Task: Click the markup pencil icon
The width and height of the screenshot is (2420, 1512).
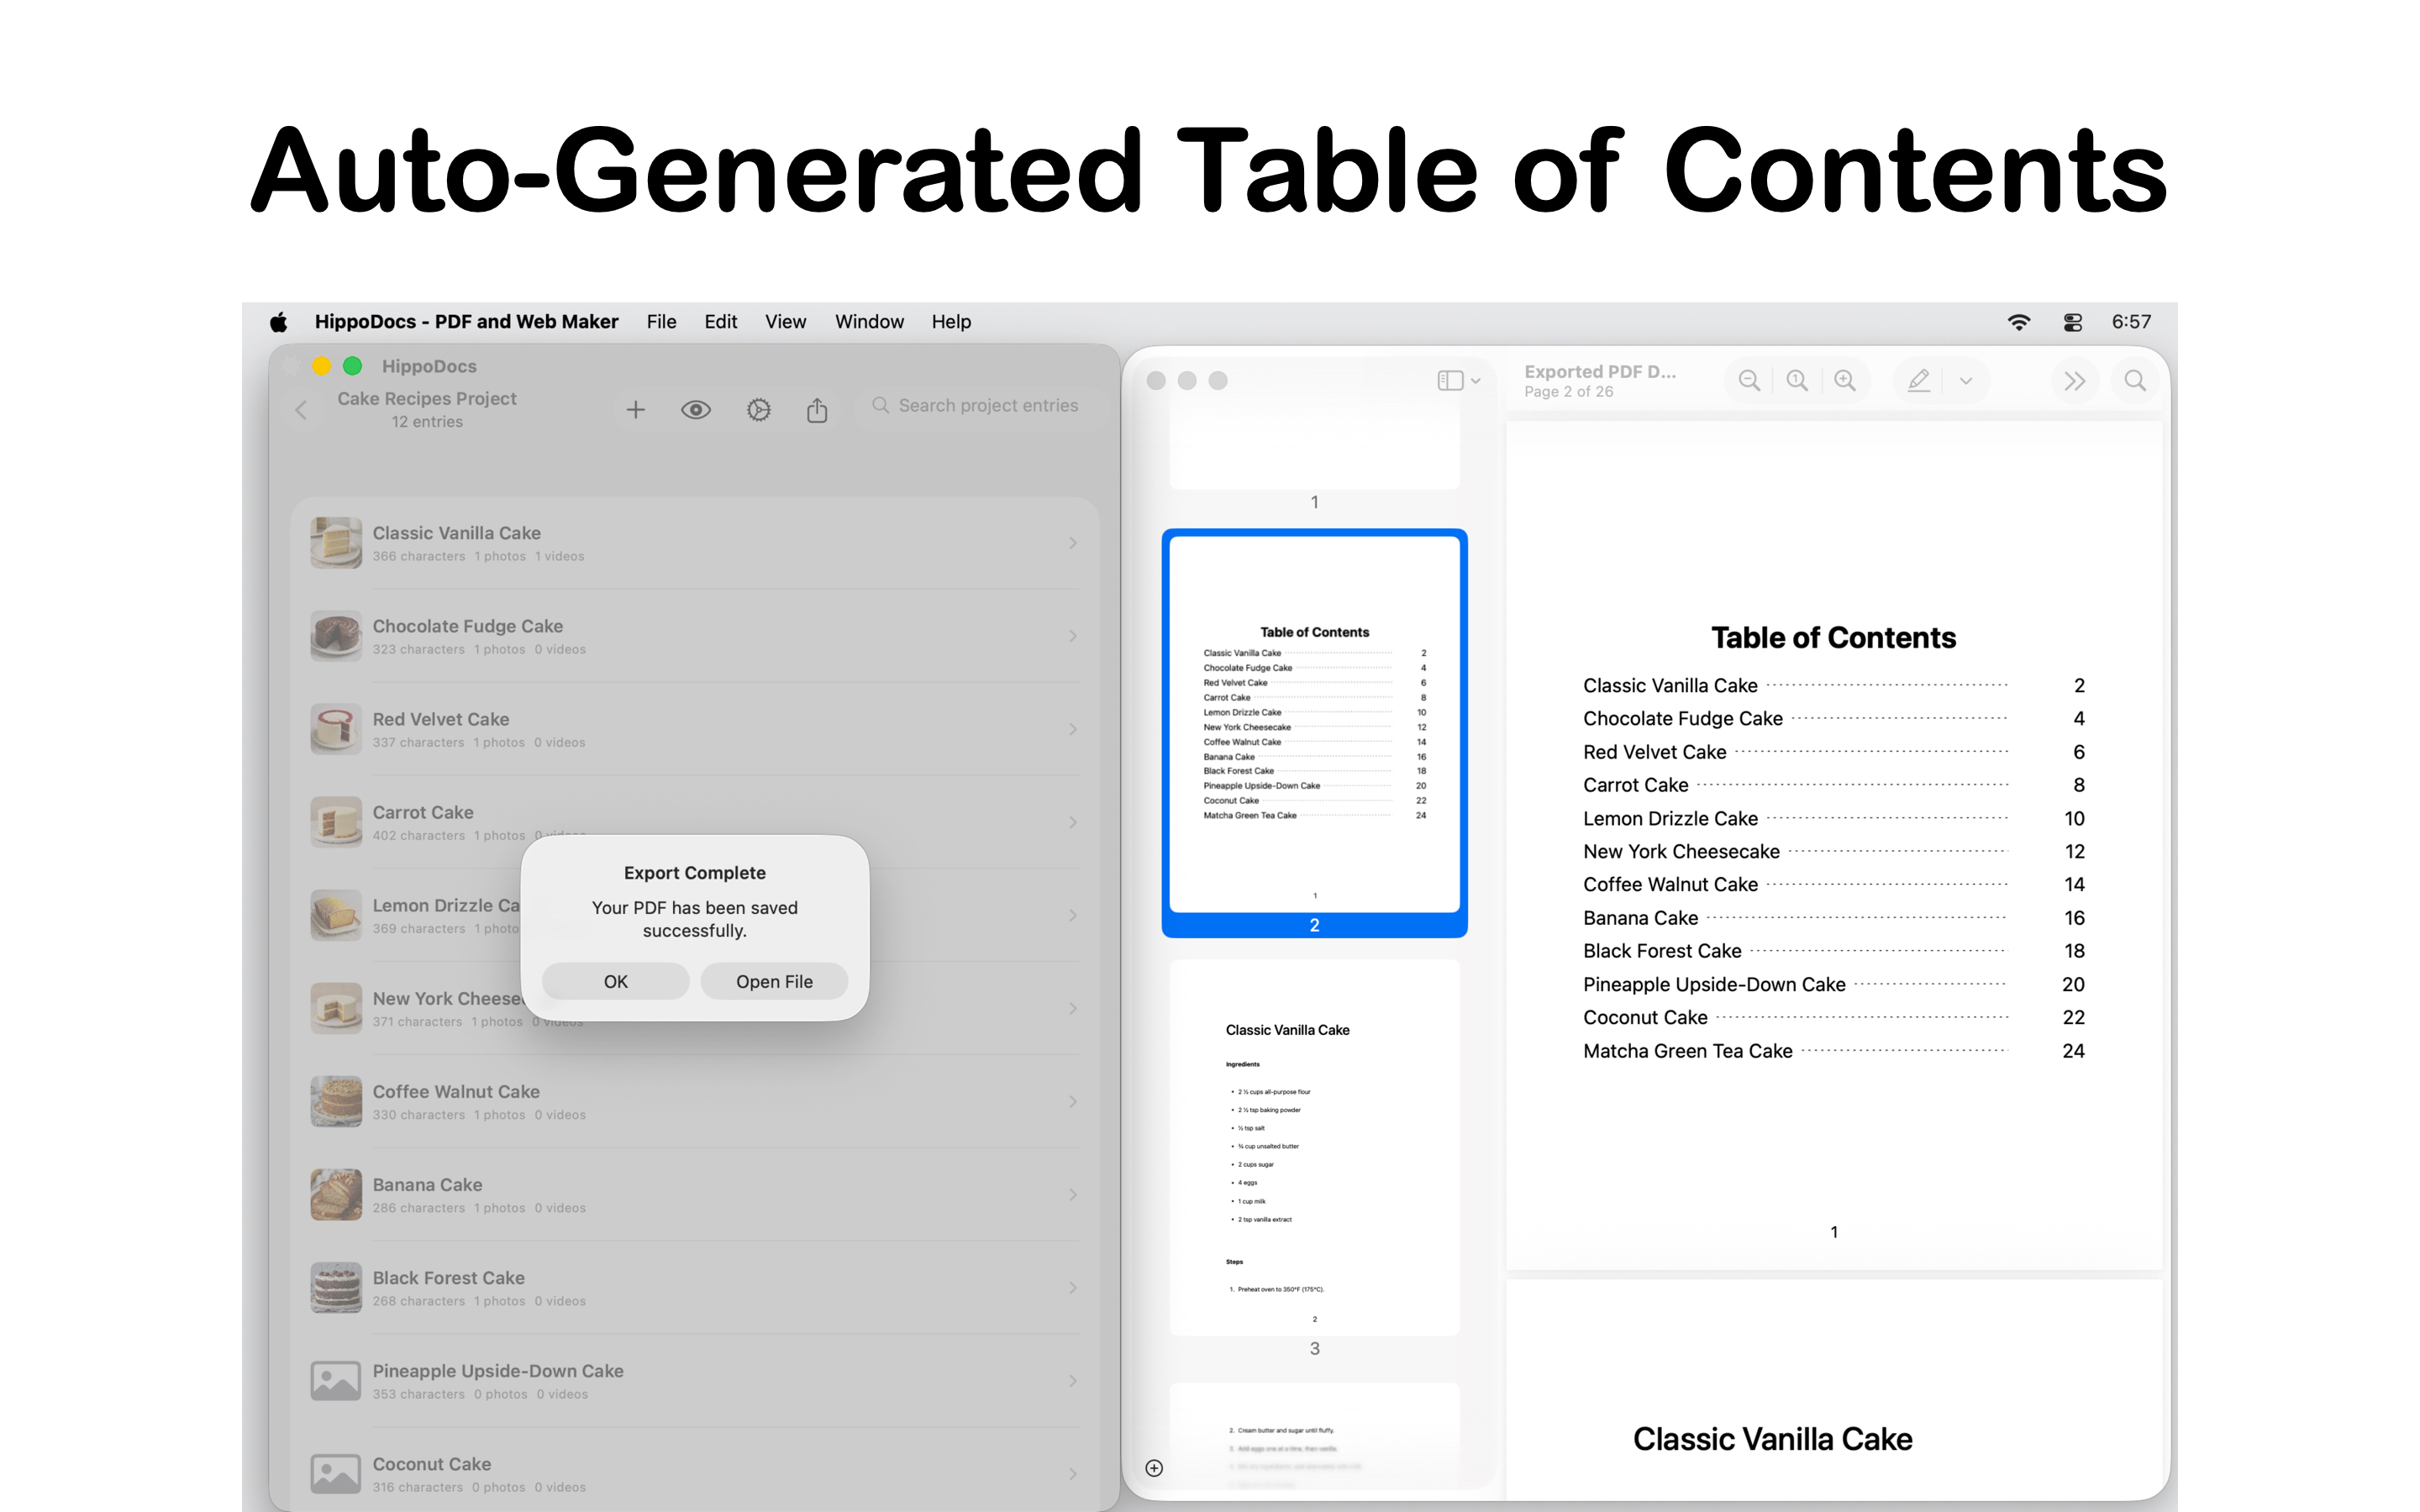Action: (1918, 381)
